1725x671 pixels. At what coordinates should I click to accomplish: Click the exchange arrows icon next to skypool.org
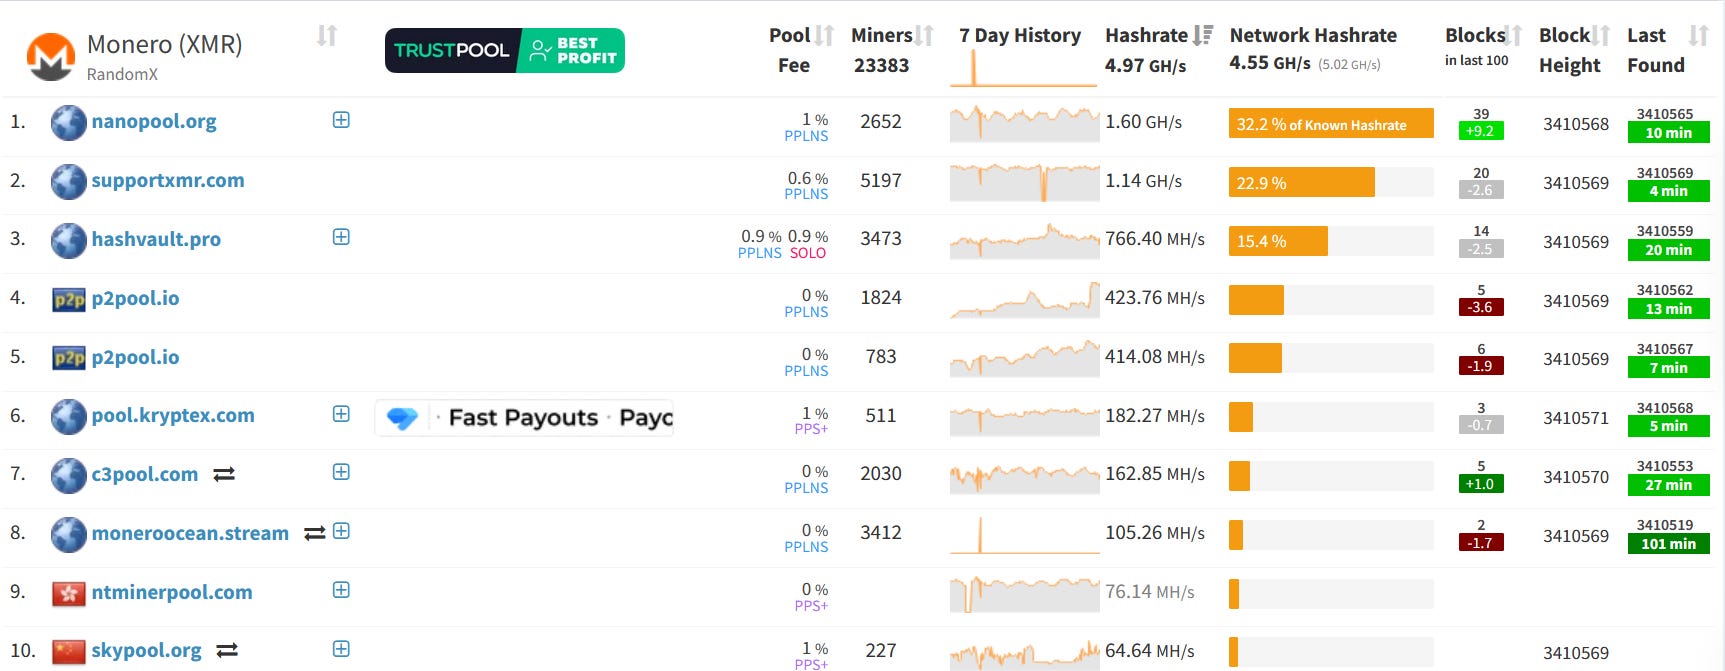pyautogui.click(x=227, y=650)
